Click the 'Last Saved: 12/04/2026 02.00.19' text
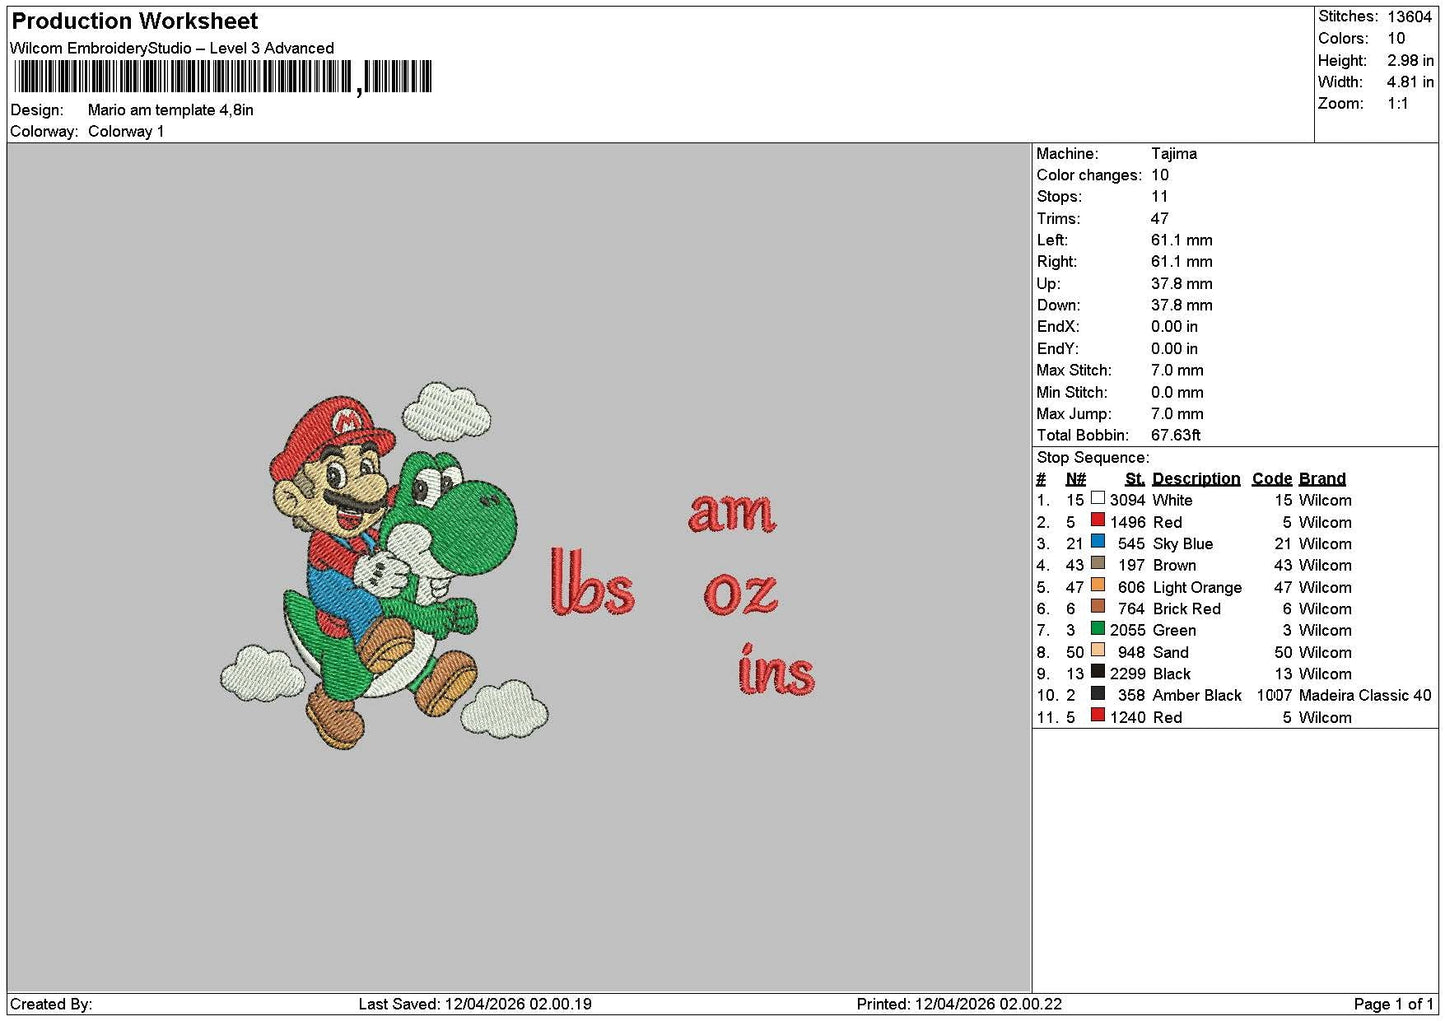 pos(475,1004)
